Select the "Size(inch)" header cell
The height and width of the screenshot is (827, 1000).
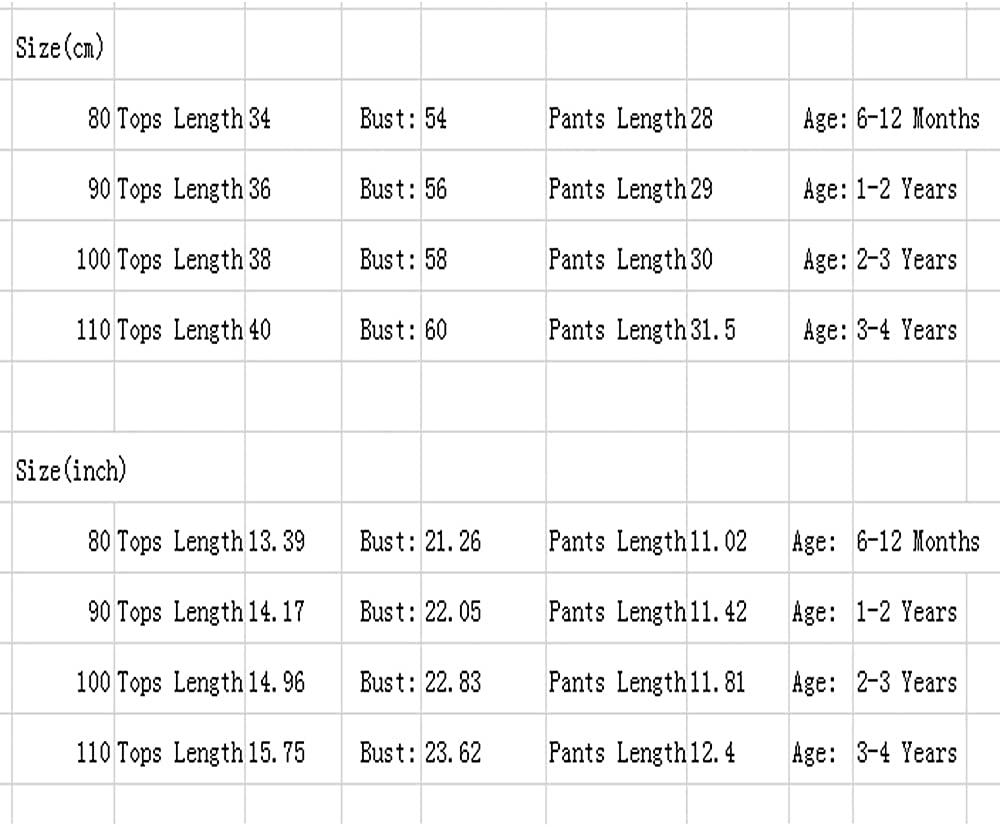pos(71,470)
